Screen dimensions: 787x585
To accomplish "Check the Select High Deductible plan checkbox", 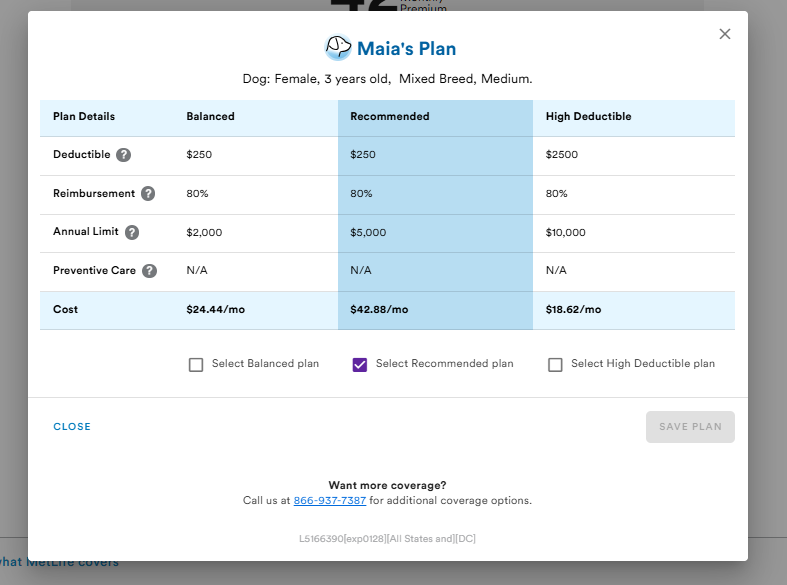I will 555,365.
